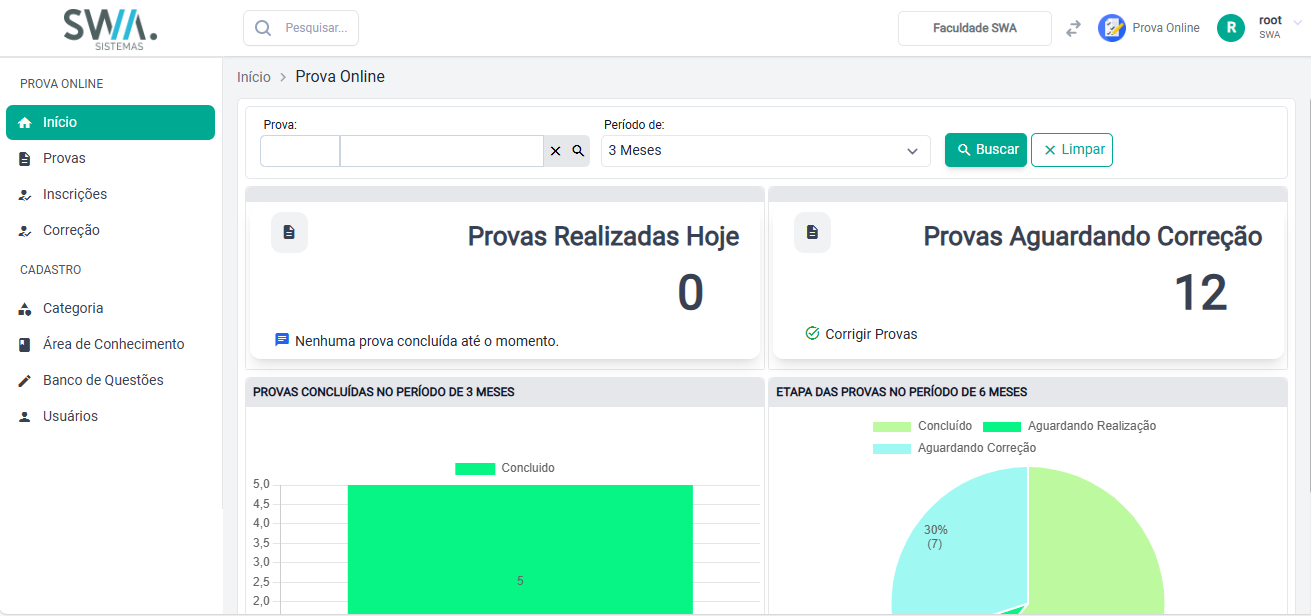
Task: Click the Nenhuma prova concluída até o momento text
Action: pyautogui.click(x=427, y=341)
